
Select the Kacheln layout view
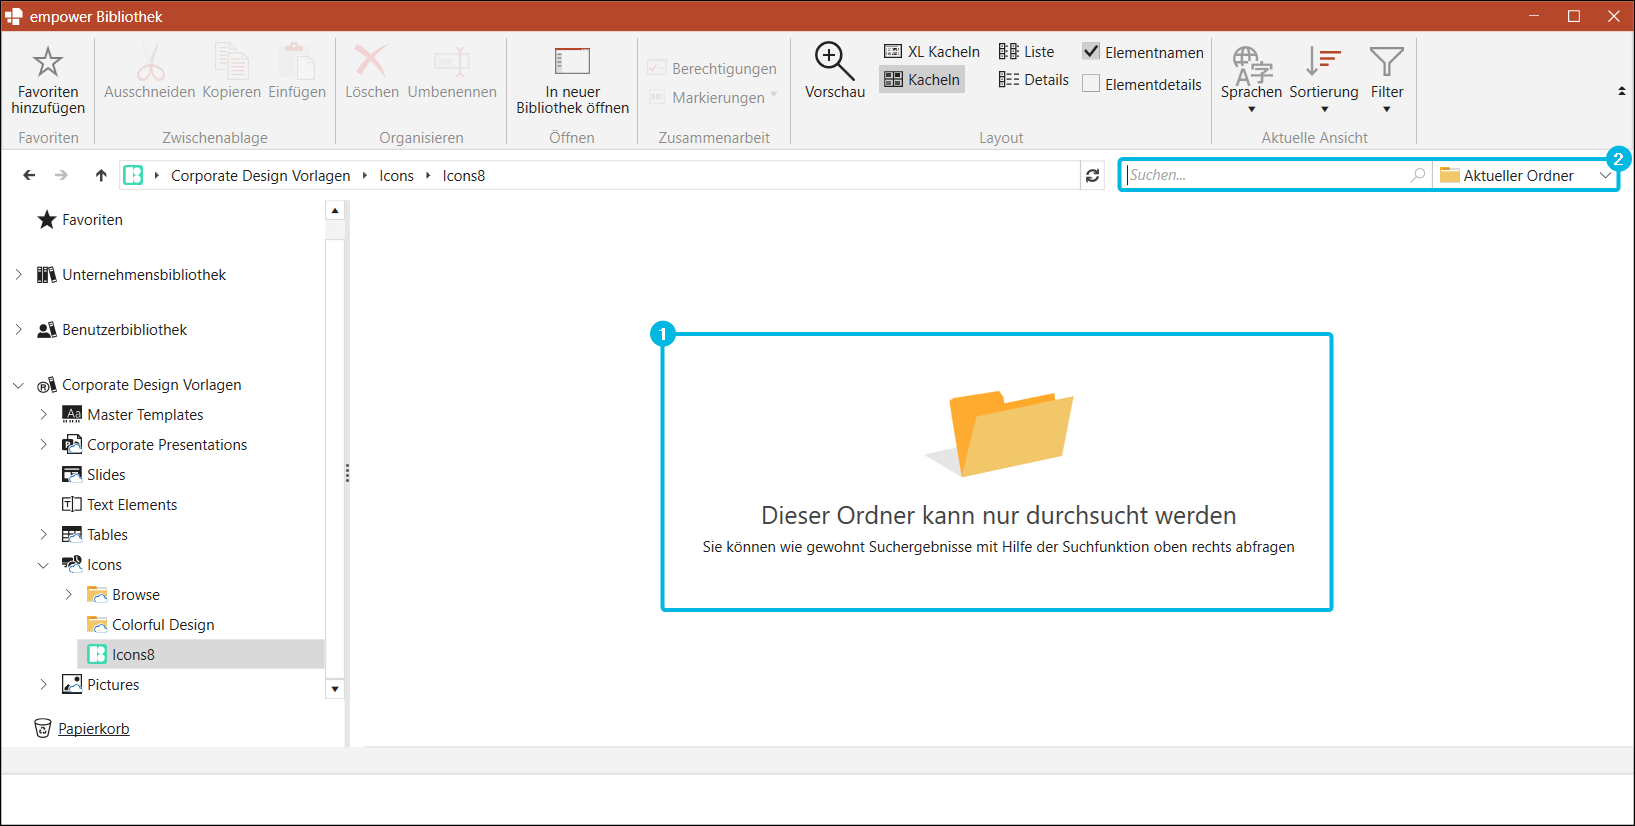[922, 80]
